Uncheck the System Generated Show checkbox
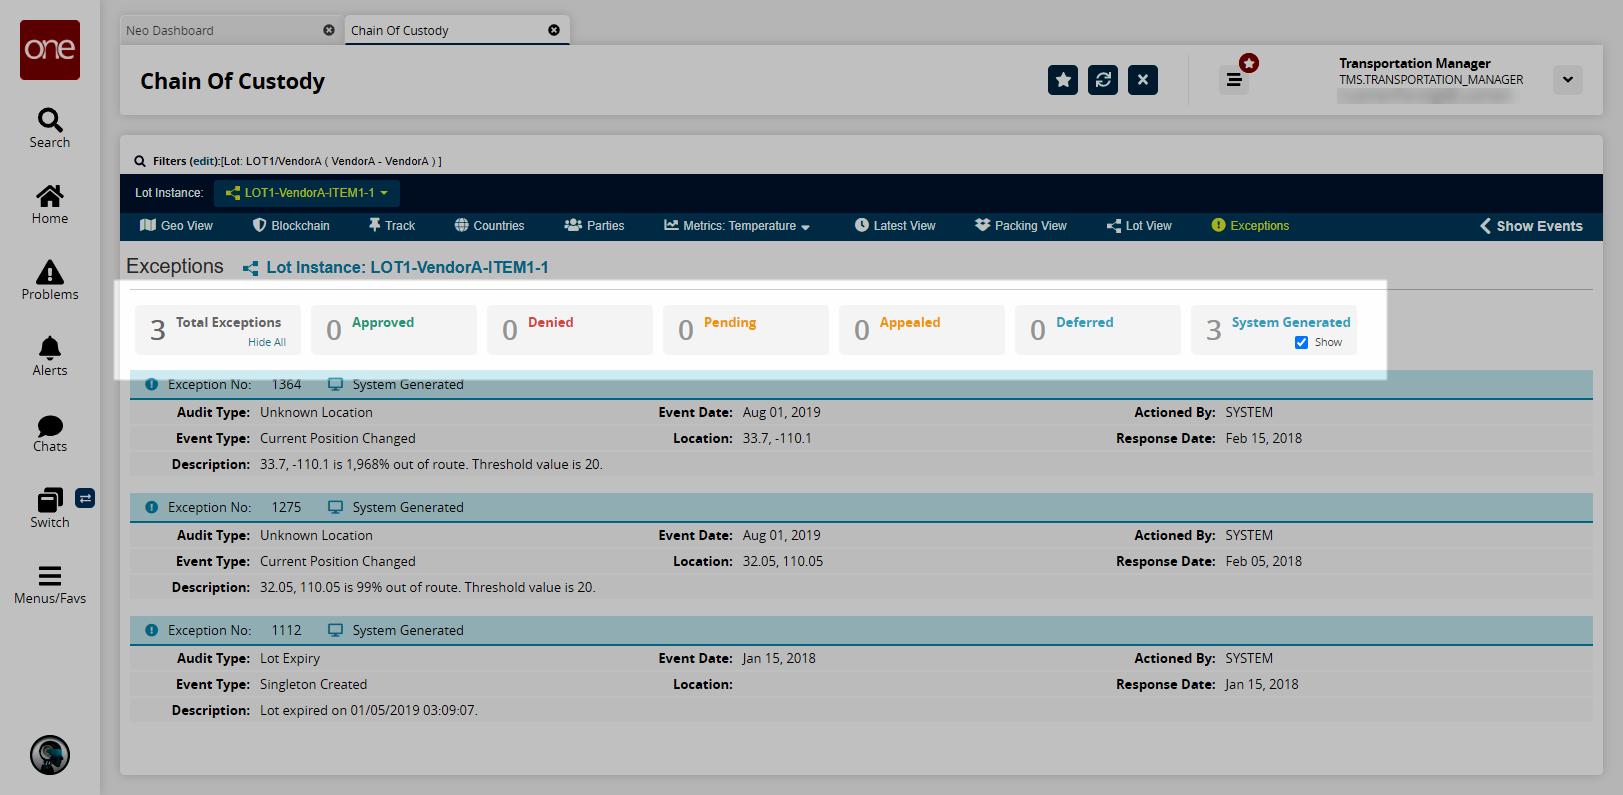Viewport: 1623px width, 795px height. point(1301,342)
